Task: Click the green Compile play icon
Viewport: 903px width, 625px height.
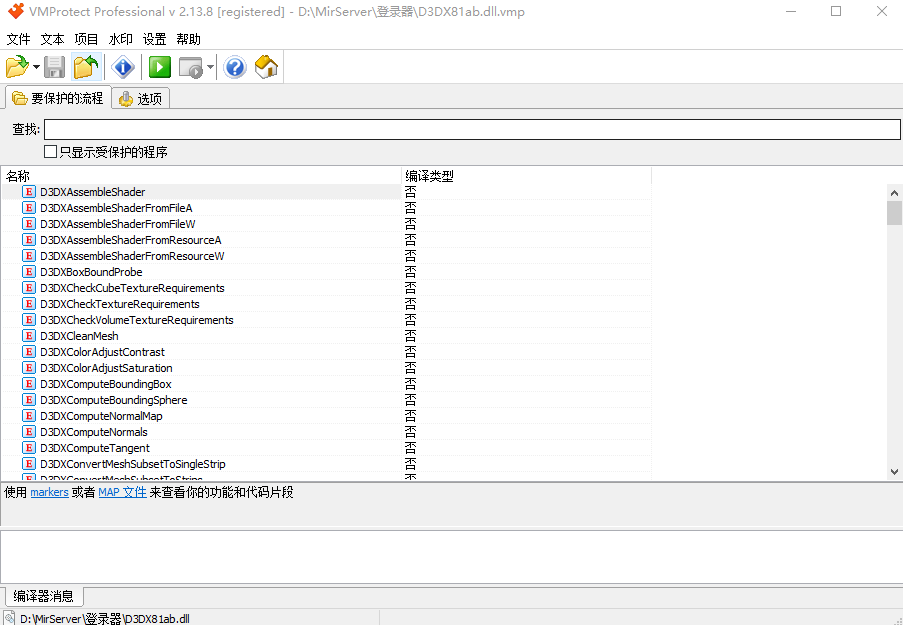Action: tap(160, 67)
